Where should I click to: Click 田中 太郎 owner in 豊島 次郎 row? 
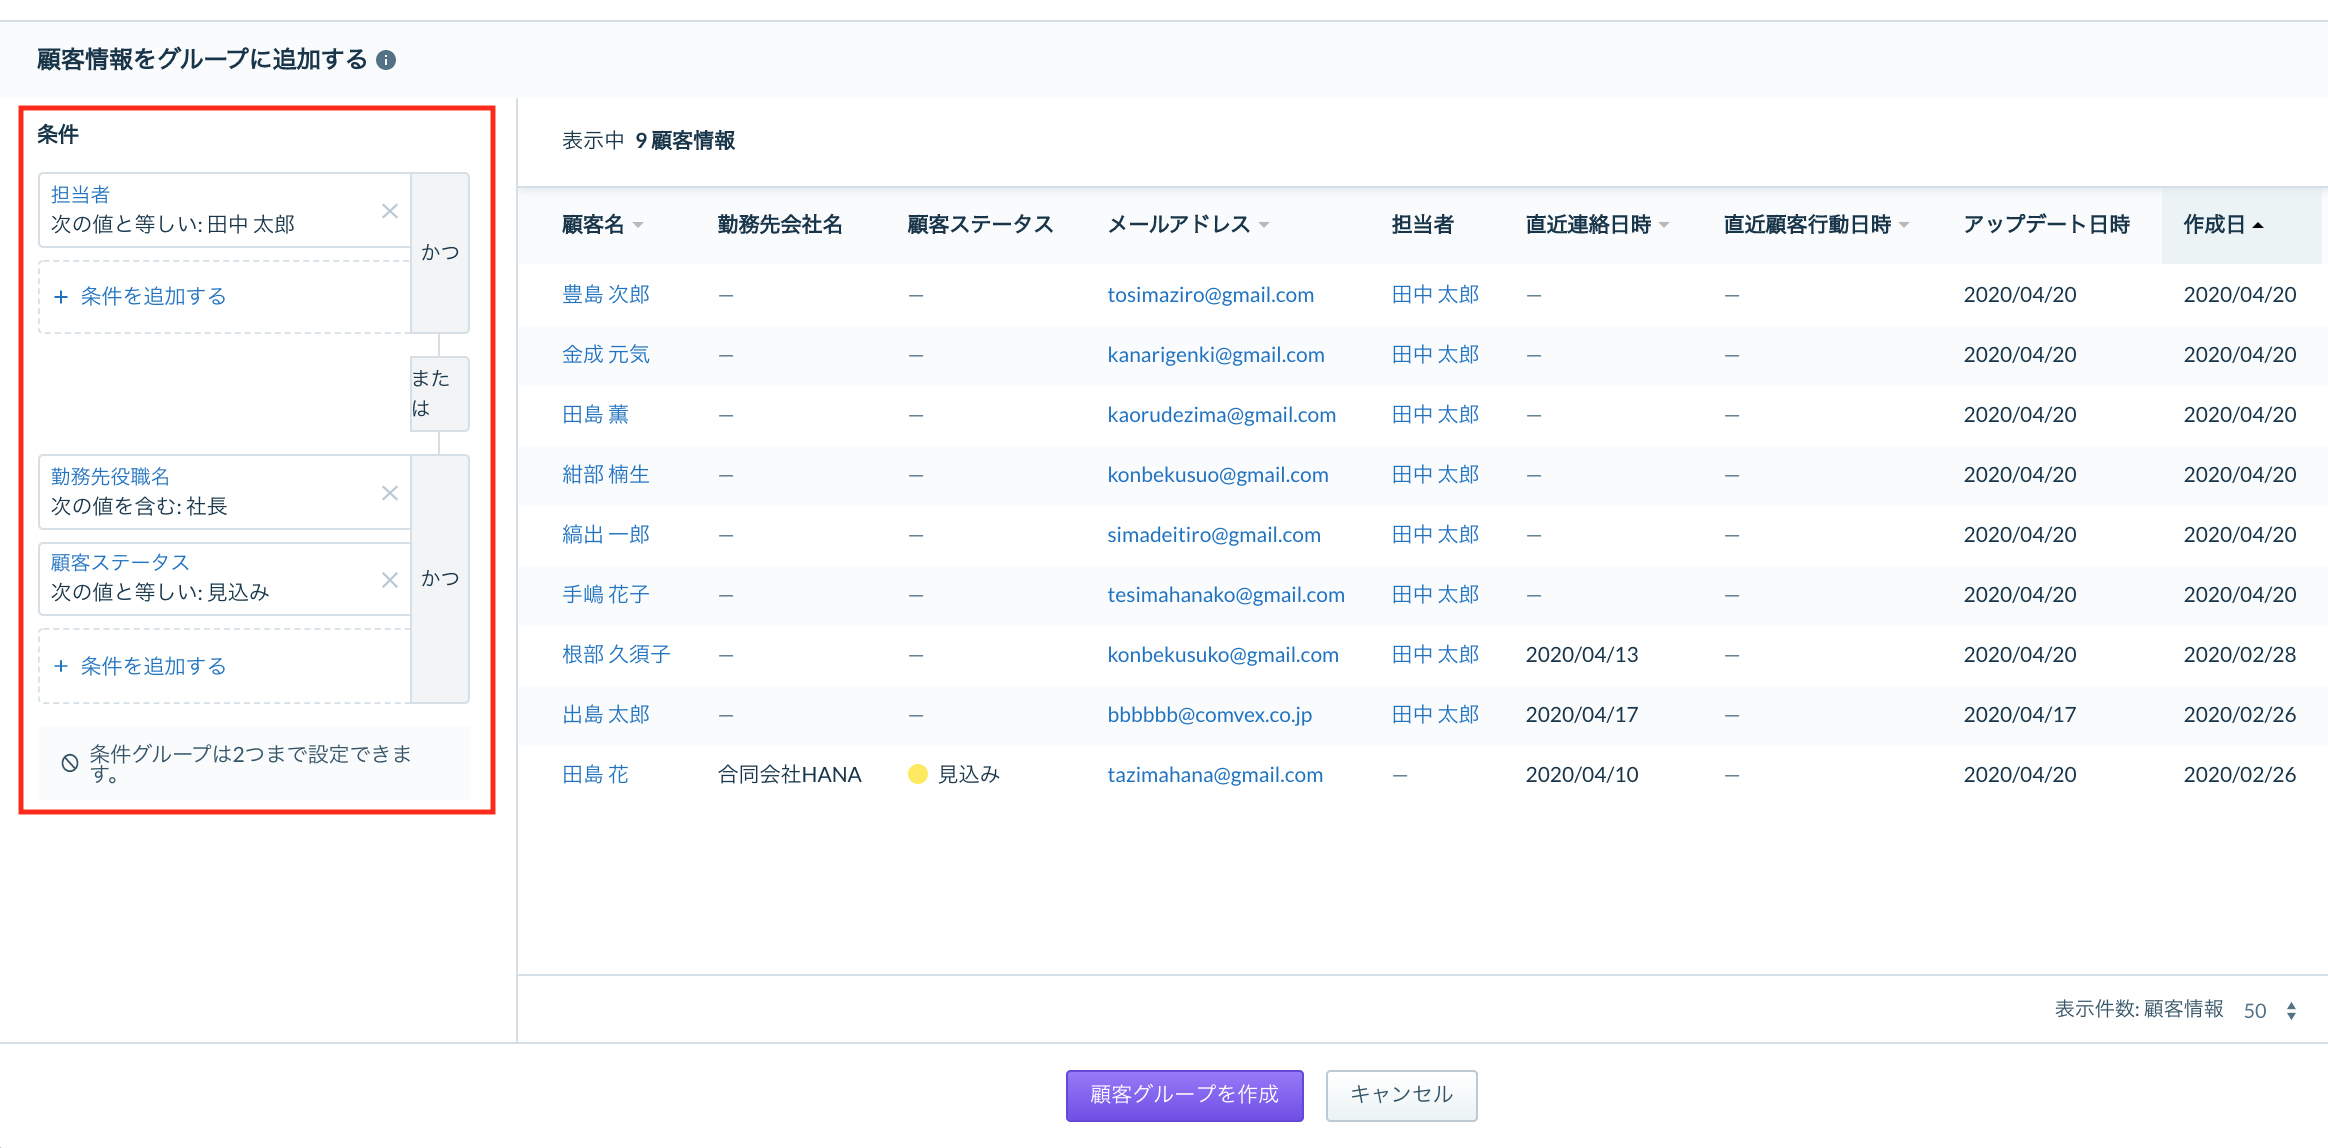coord(1435,295)
